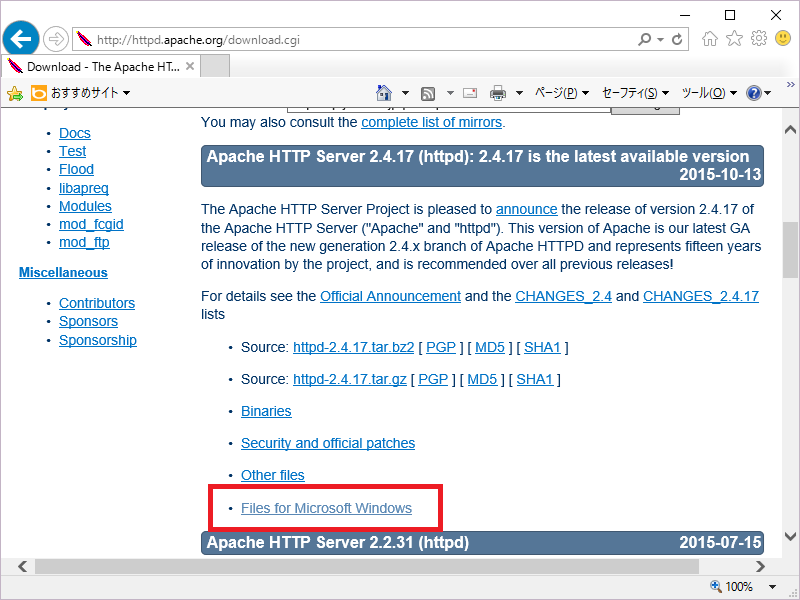
Task: Open the CHANGES_2.4.17 link
Action: click(x=701, y=296)
